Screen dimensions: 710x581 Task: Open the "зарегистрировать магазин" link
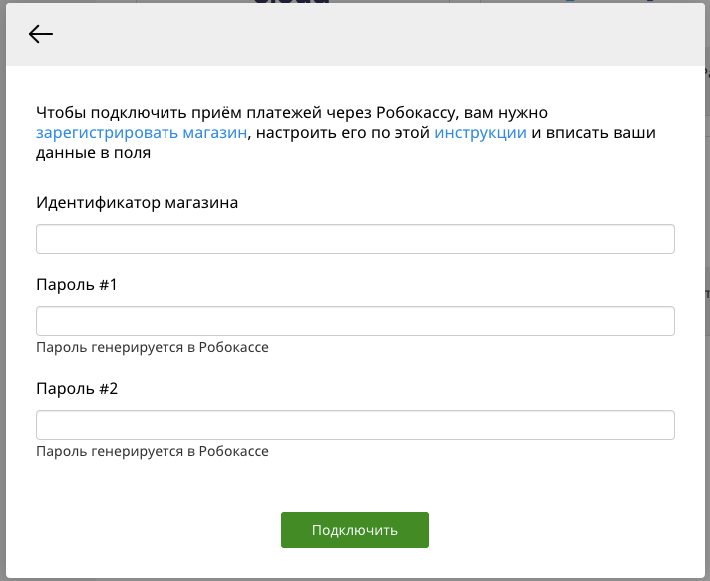point(142,133)
